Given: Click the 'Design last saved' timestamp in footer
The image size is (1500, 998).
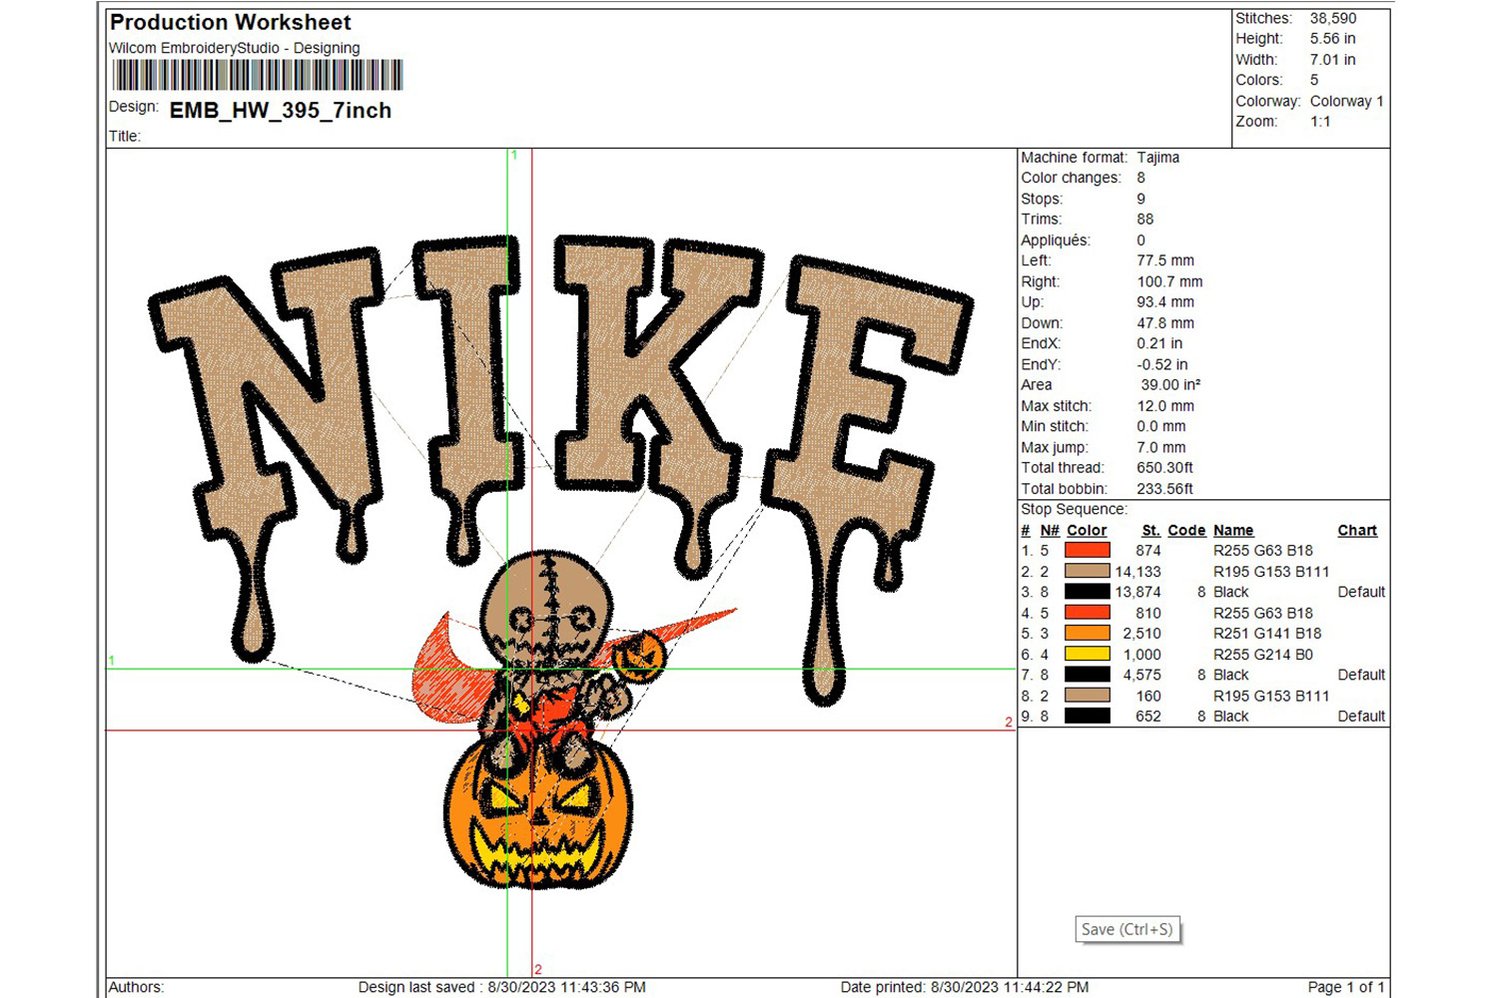Looking at the screenshot, I should pos(502,987).
